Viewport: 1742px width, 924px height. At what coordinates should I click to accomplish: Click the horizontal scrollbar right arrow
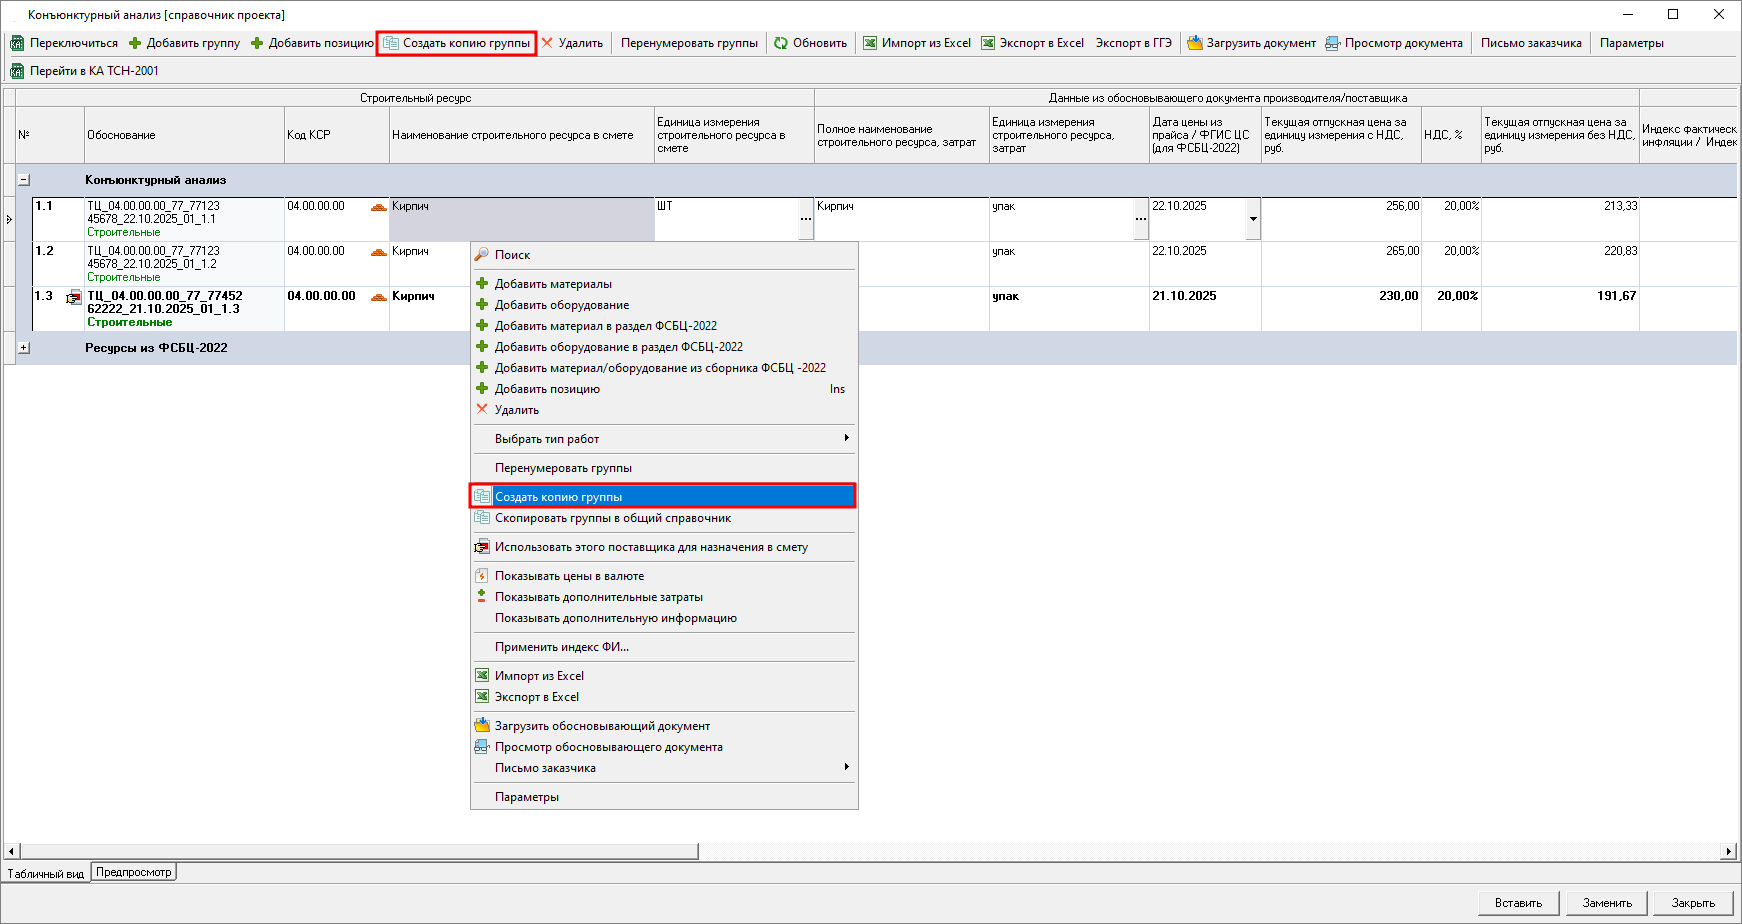pos(1729,852)
